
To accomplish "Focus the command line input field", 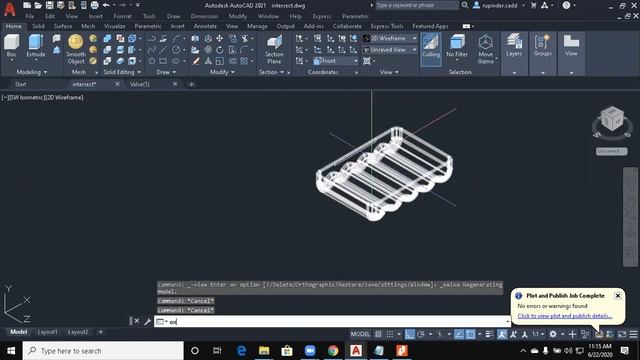I will (x=331, y=322).
